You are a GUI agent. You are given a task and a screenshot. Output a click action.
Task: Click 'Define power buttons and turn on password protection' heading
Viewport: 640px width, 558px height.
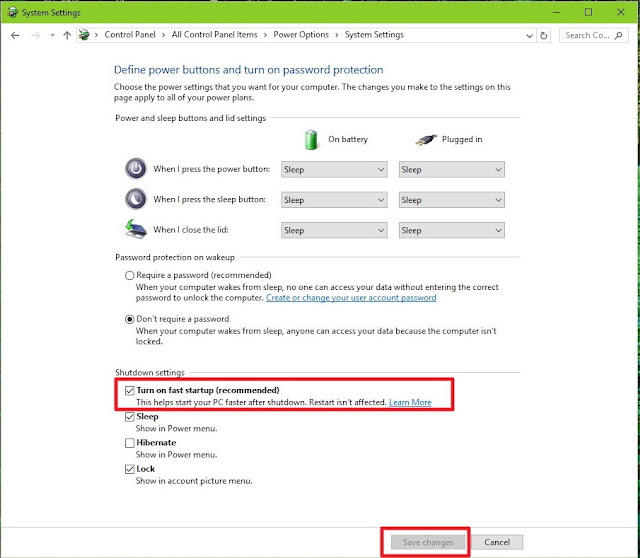pyautogui.click(x=249, y=70)
